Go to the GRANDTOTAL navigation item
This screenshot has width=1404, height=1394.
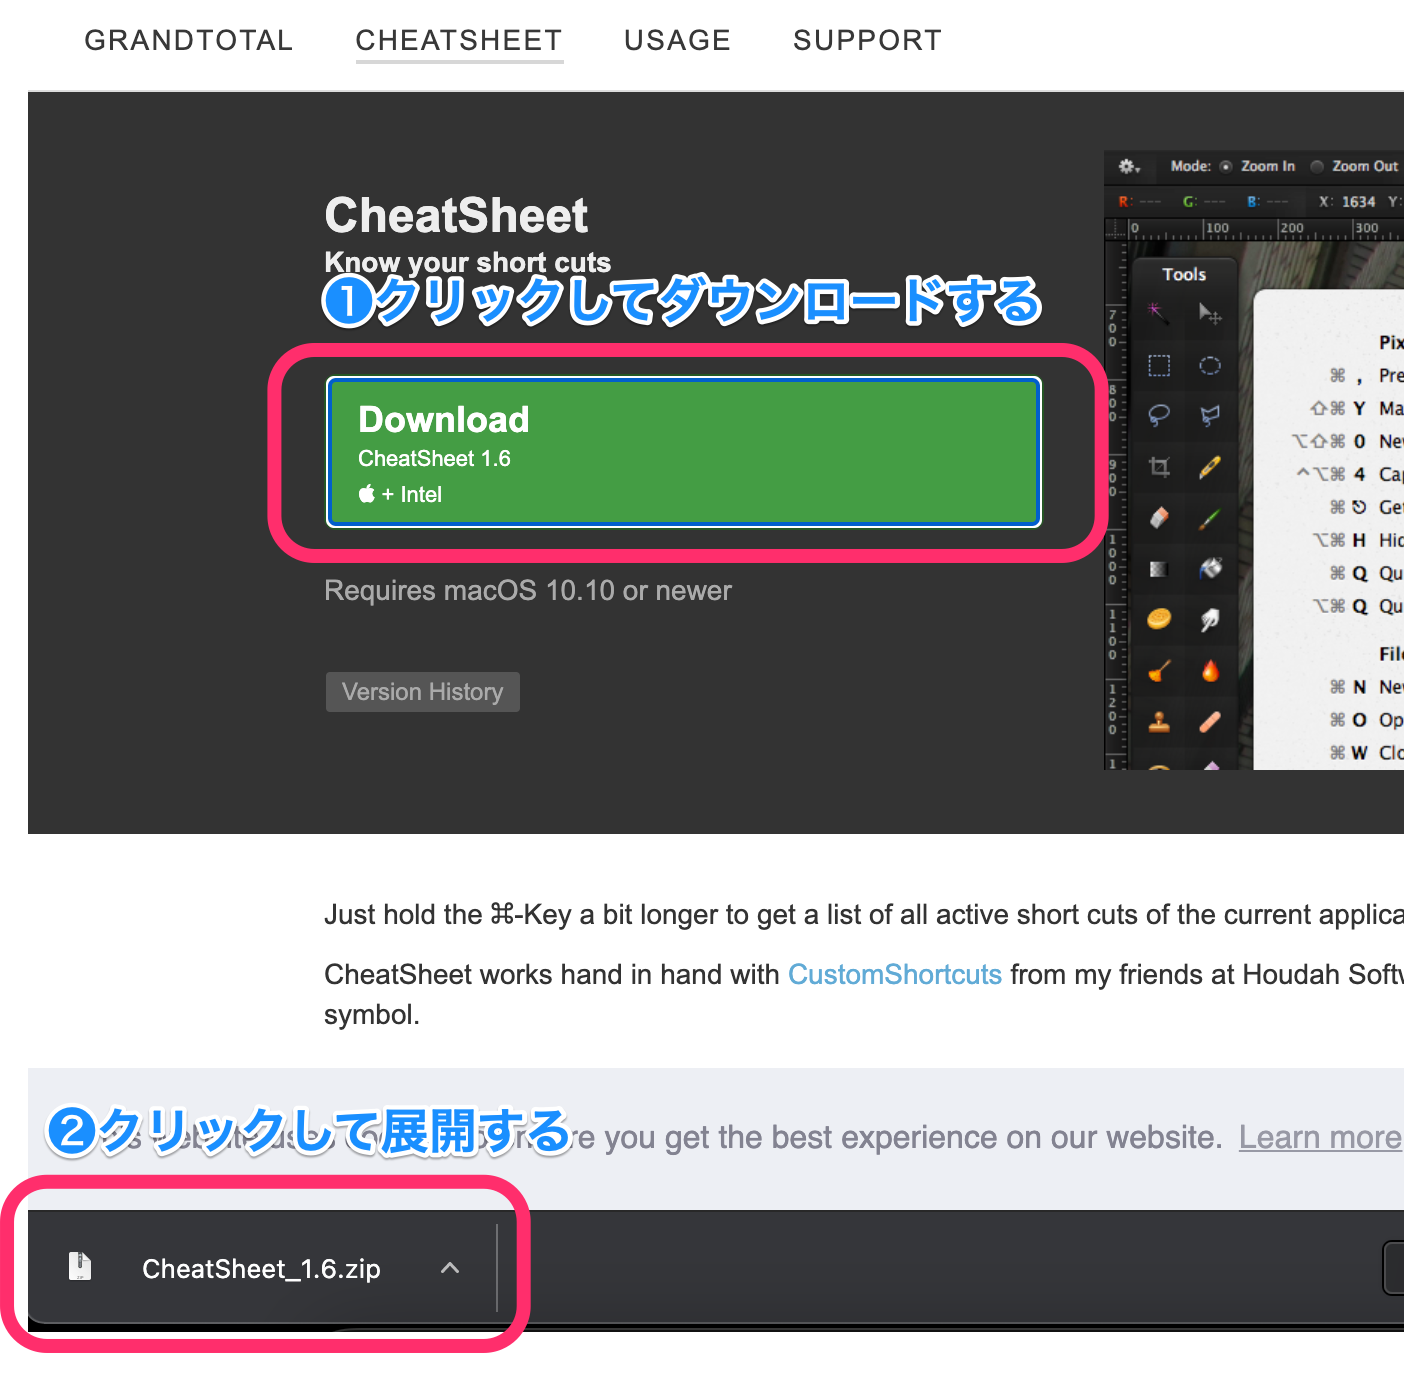coord(188,40)
